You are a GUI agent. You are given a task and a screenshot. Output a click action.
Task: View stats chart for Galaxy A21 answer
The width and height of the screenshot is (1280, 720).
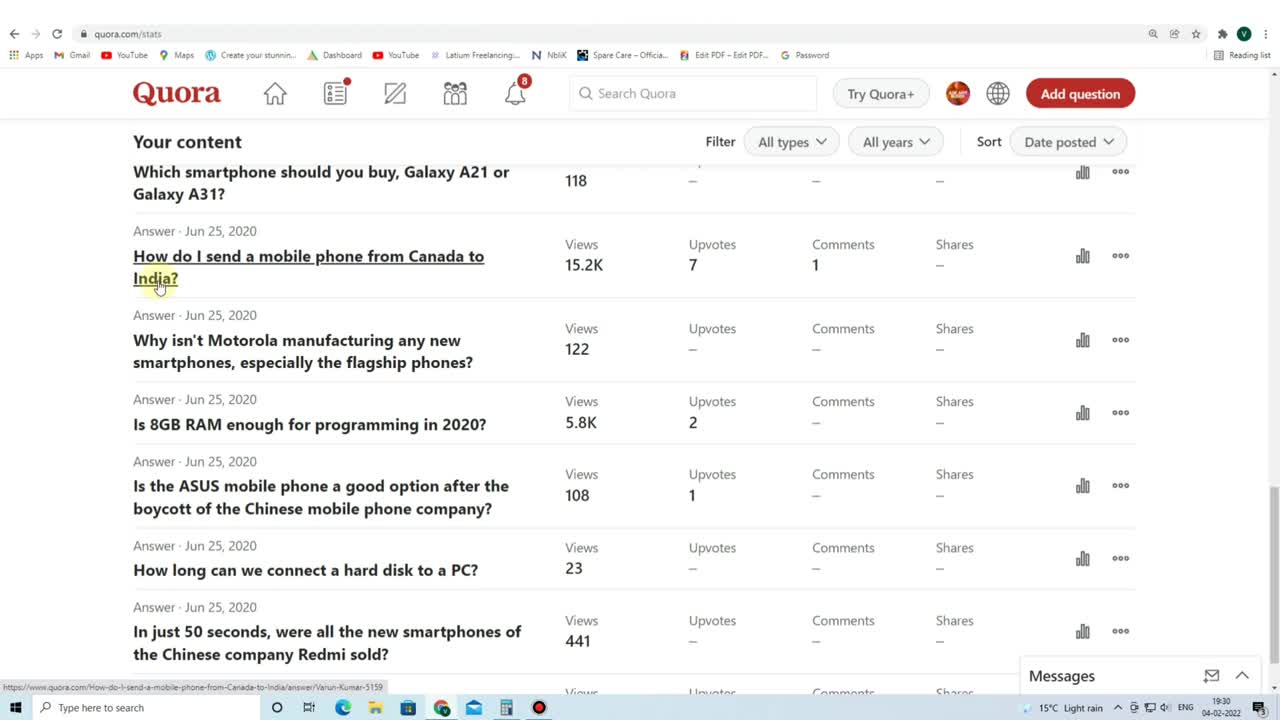coord(1082,172)
